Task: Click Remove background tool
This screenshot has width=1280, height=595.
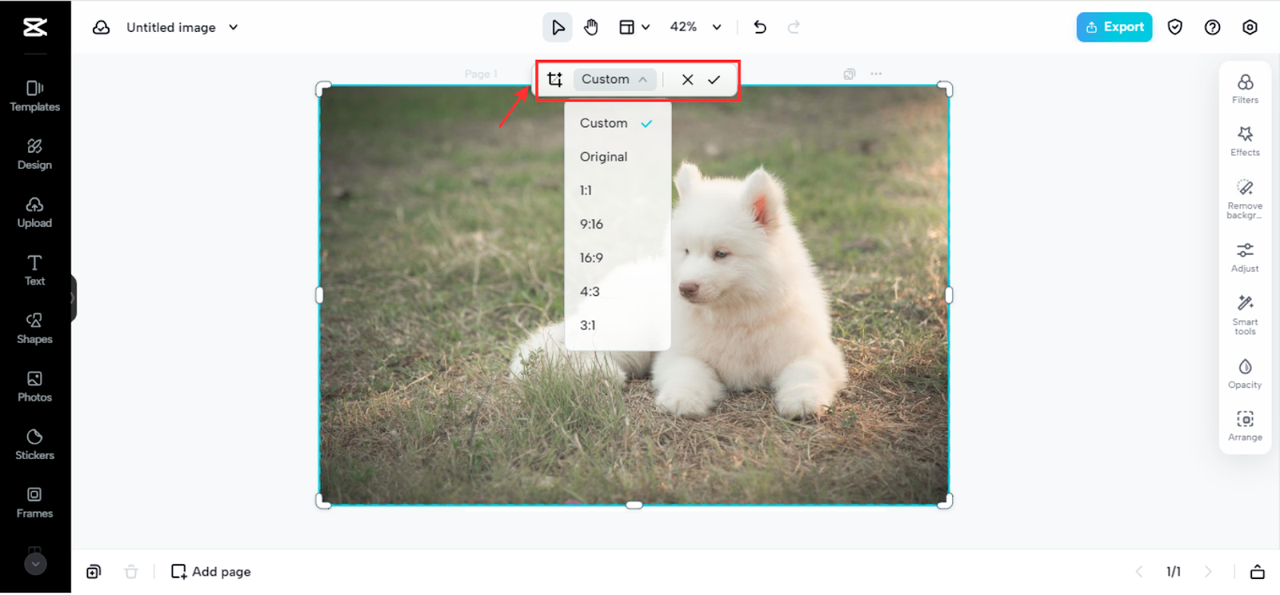Action: click(1245, 199)
